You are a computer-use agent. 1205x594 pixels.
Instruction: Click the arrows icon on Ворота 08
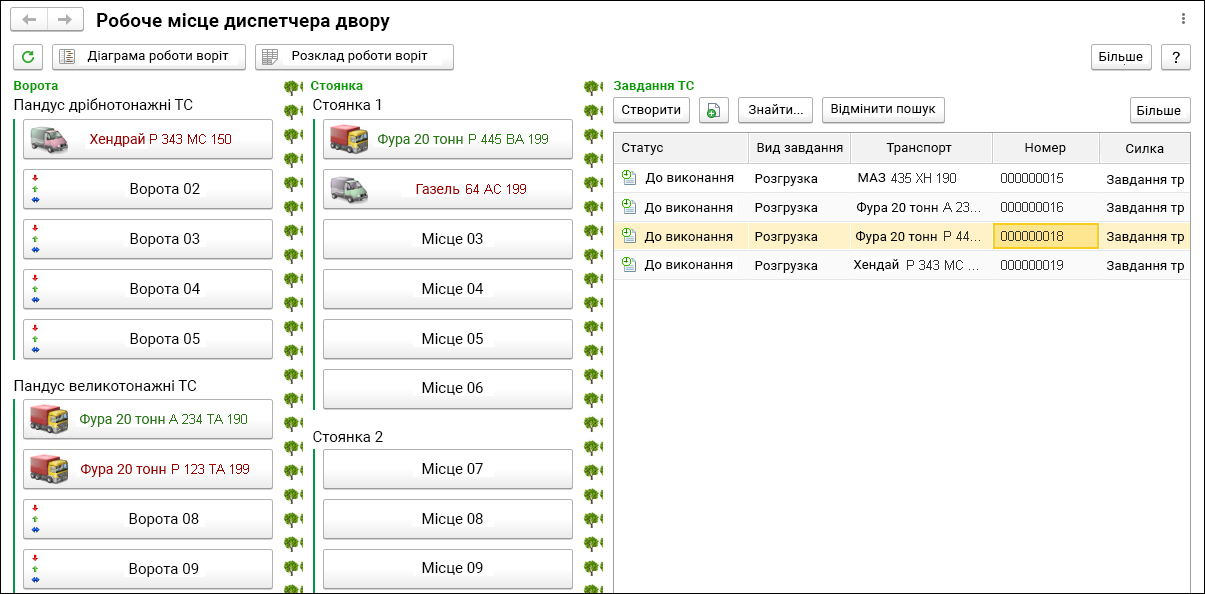tap(36, 519)
